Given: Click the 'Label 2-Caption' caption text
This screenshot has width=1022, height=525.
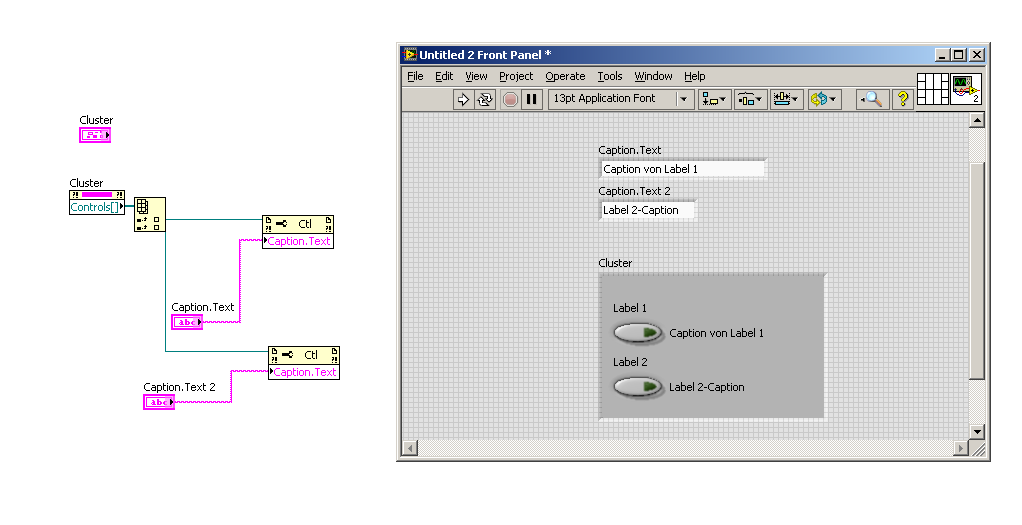Looking at the screenshot, I should pyautogui.click(x=707, y=387).
